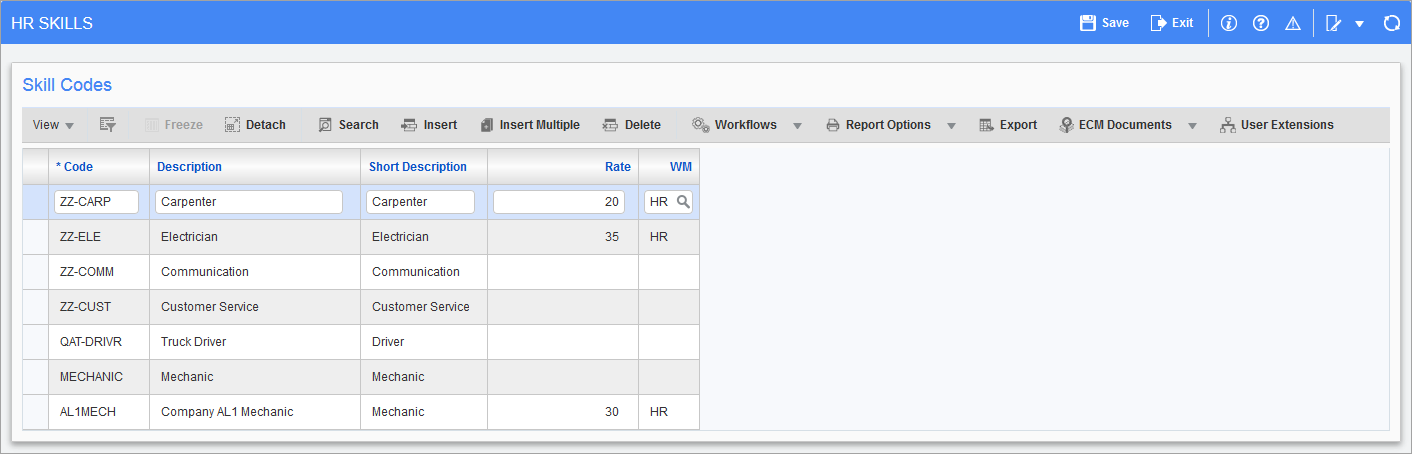Click the Detach toolbar button
The width and height of the screenshot is (1412, 454).
255,125
